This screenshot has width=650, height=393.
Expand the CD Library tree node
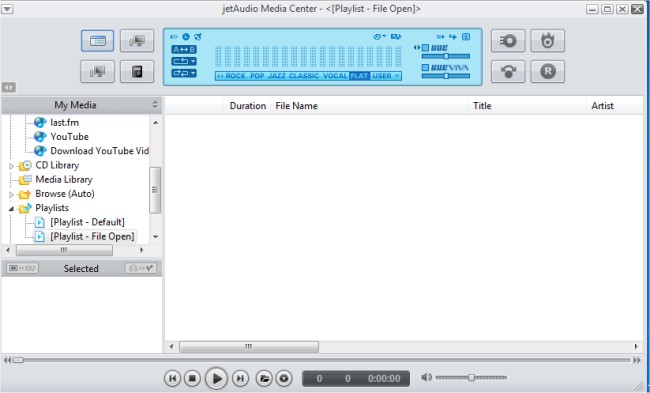[11, 166]
